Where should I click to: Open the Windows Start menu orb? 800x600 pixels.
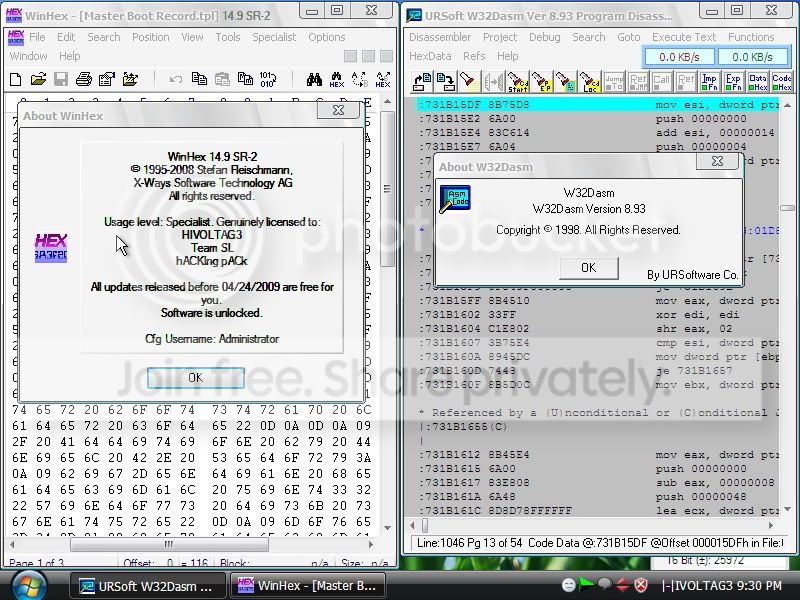click(30, 586)
